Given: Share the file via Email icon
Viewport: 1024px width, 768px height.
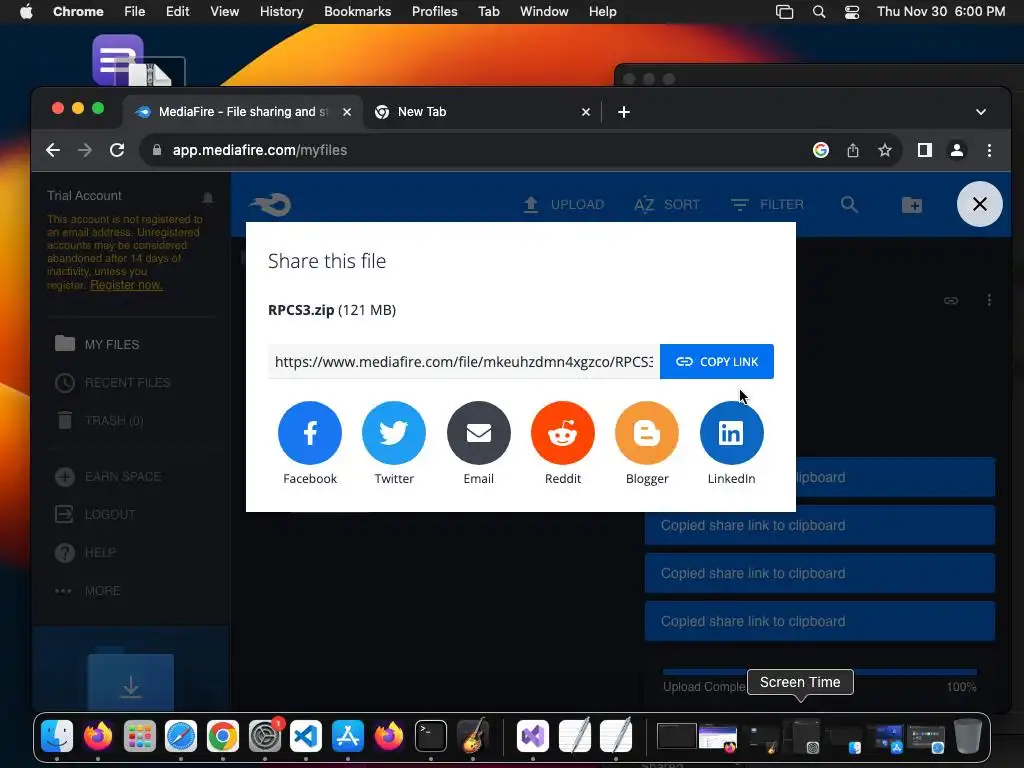Looking at the screenshot, I should (x=479, y=433).
